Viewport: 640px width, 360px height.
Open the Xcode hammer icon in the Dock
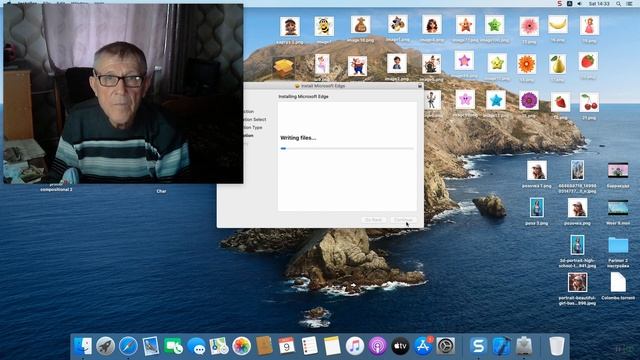pos(501,346)
